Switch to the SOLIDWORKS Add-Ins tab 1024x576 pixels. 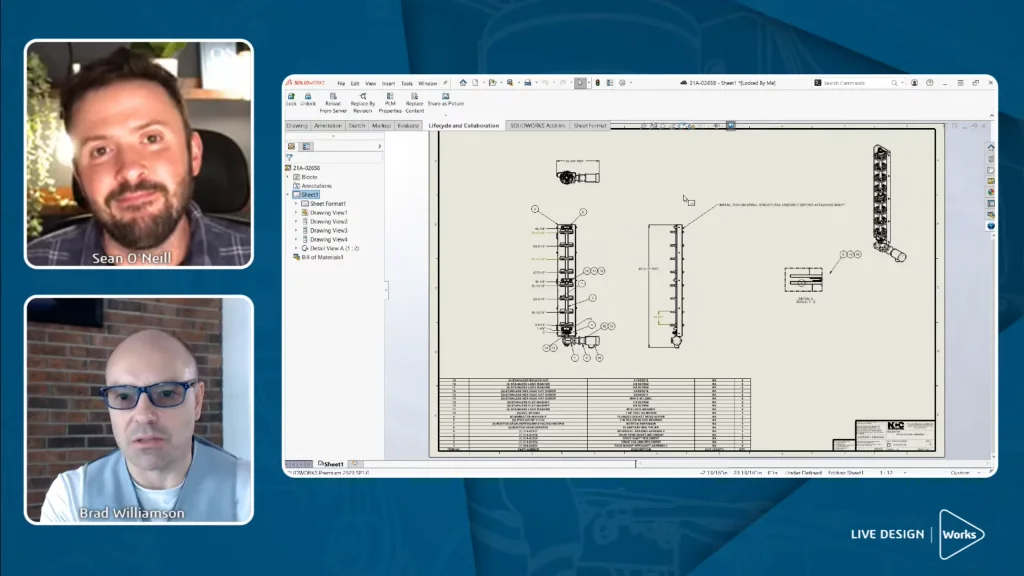(538, 126)
